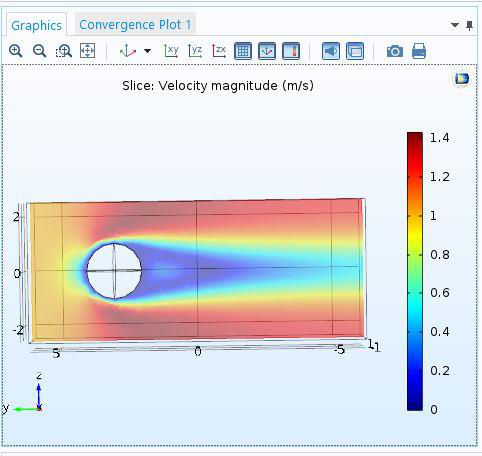Click the Zoom Out magnifier icon

coord(39,51)
